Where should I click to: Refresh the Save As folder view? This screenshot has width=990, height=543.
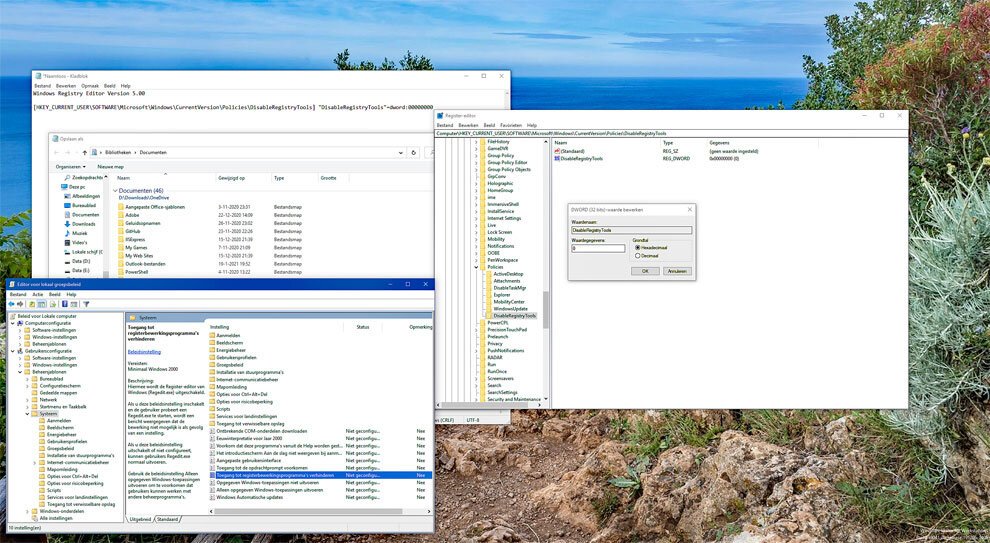coord(414,152)
